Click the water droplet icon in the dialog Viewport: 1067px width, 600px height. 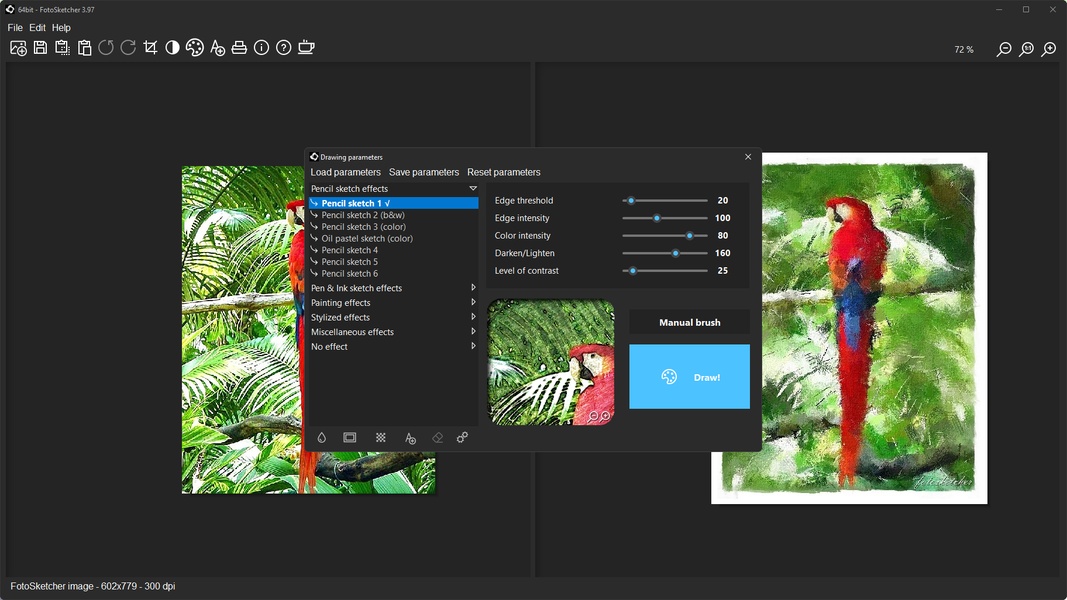(x=322, y=438)
